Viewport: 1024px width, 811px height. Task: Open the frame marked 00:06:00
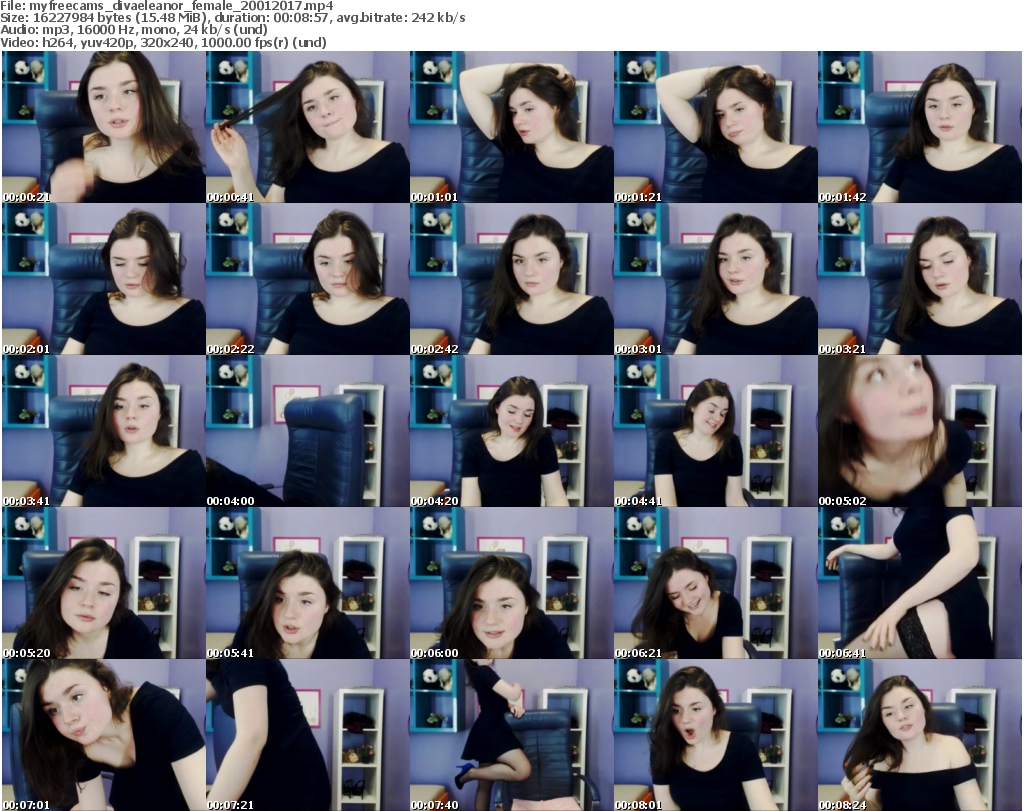511,584
